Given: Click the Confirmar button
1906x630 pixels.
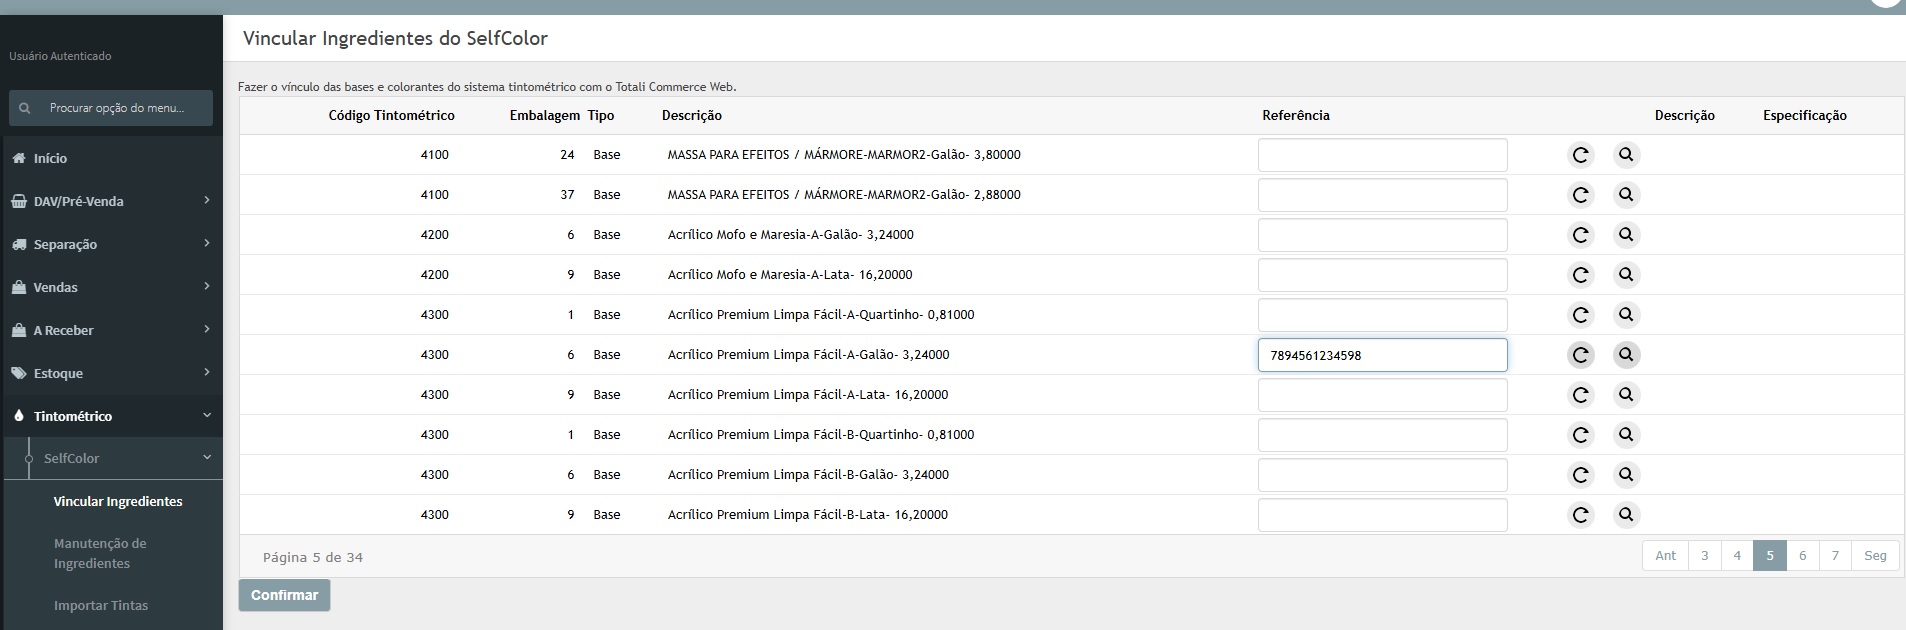Looking at the screenshot, I should [x=284, y=595].
